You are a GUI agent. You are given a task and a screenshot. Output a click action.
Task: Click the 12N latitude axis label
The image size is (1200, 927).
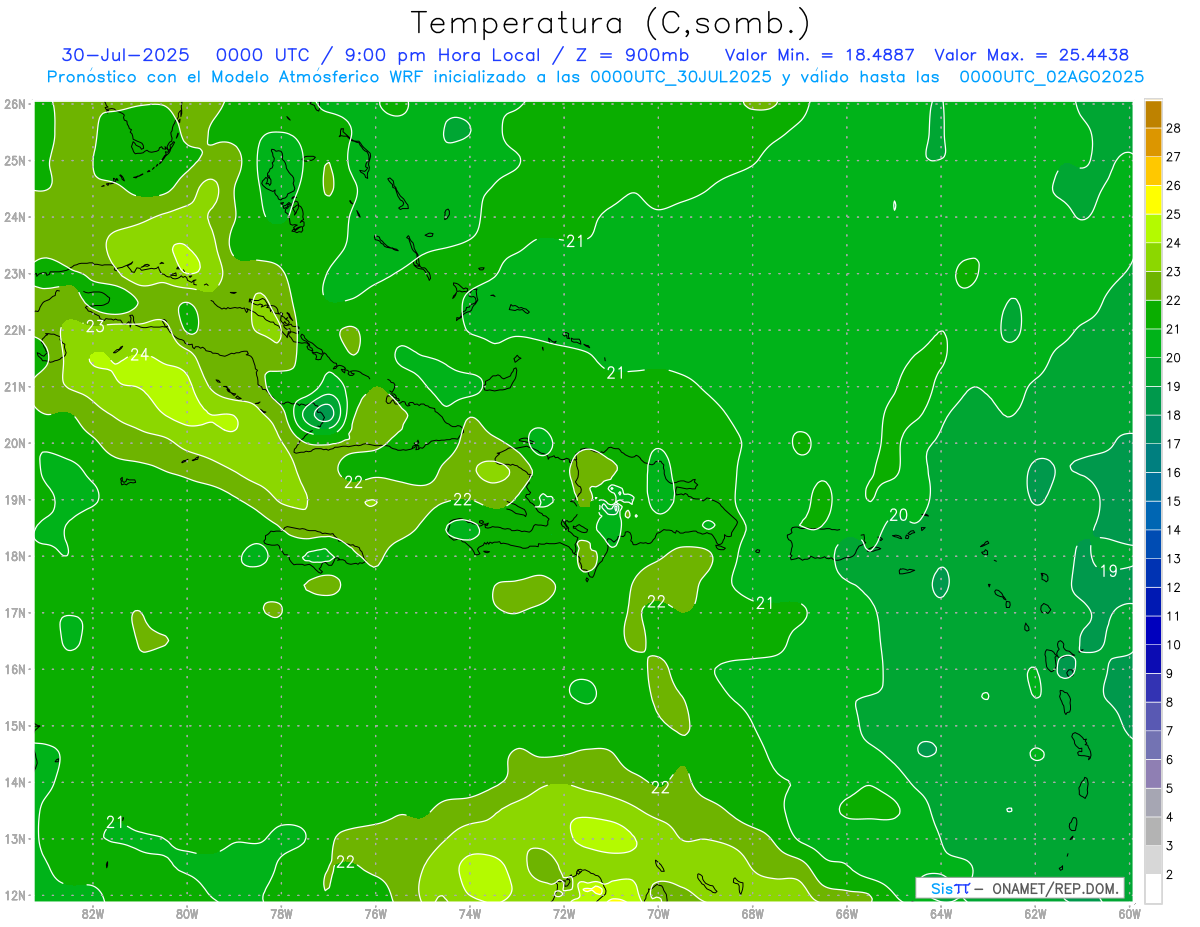point(14,895)
